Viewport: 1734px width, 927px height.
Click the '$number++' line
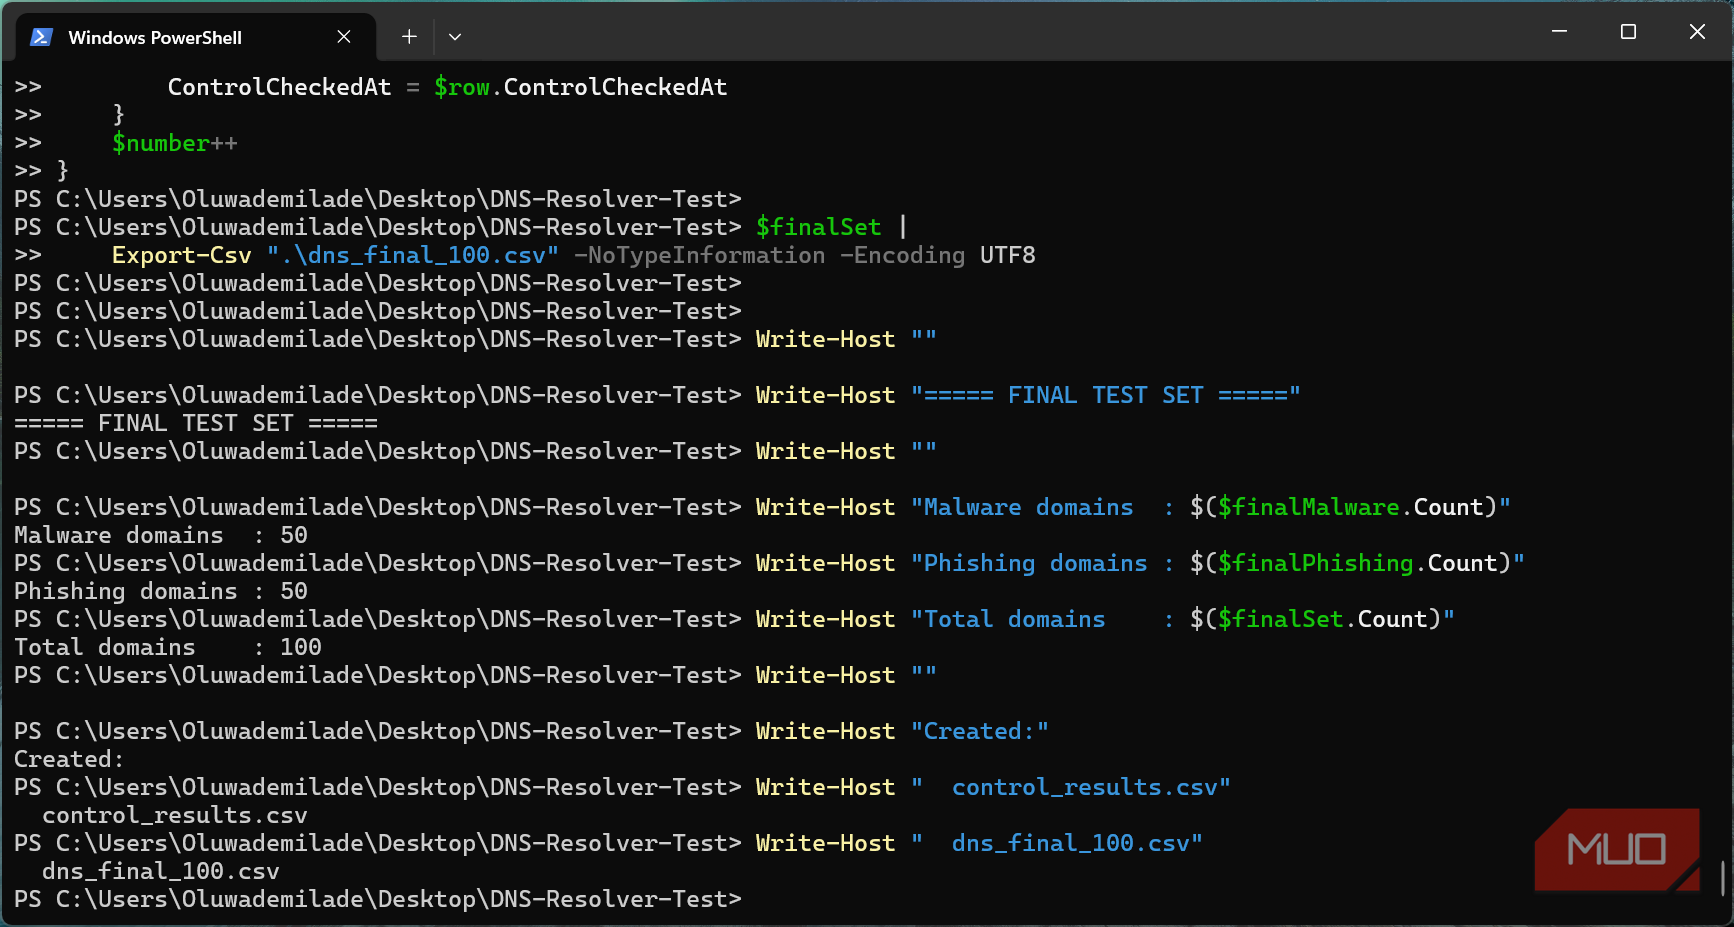pyautogui.click(x=175, y=143)
